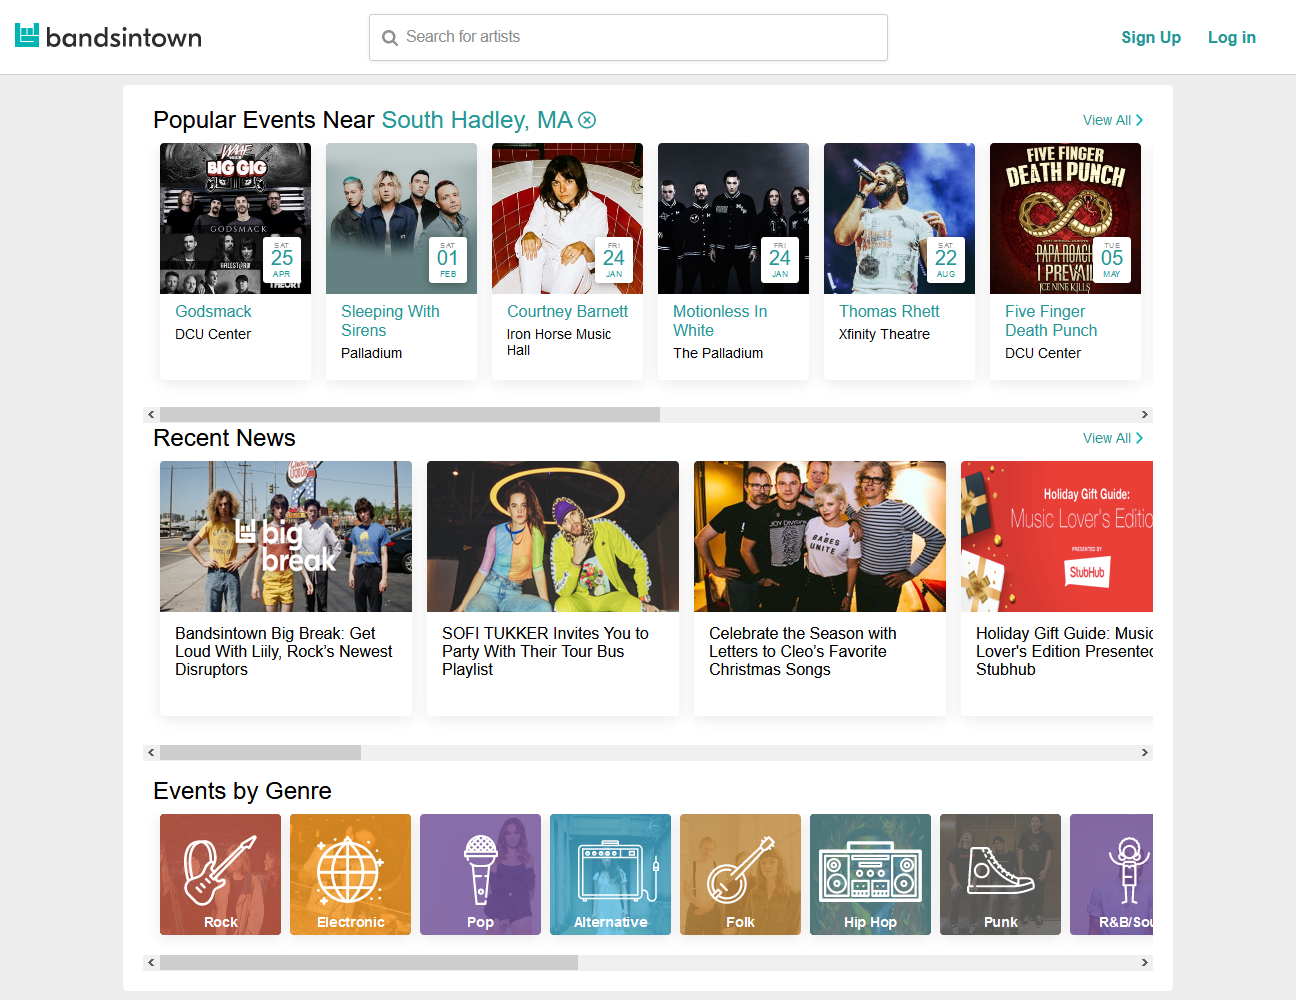Image resolution: width=1296 pixels, height=1000 pixels.
Task: Click right arrow of Popular Events scrollbar
Action: 1145,414
